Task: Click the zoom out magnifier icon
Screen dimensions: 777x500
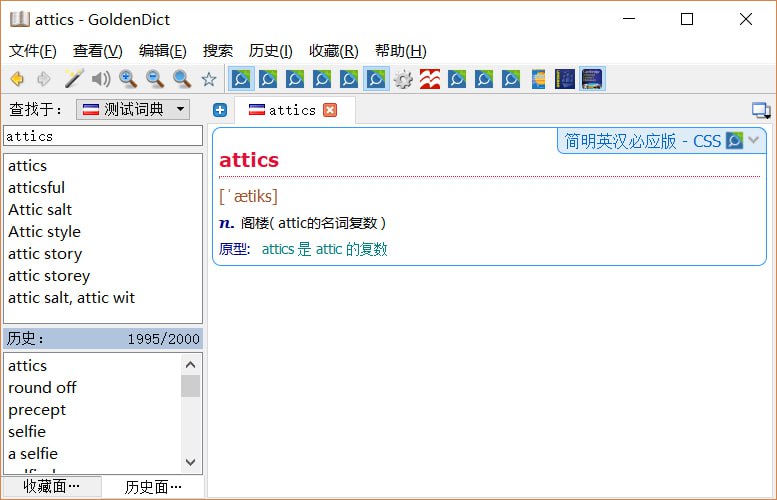Action: (155, 79)
